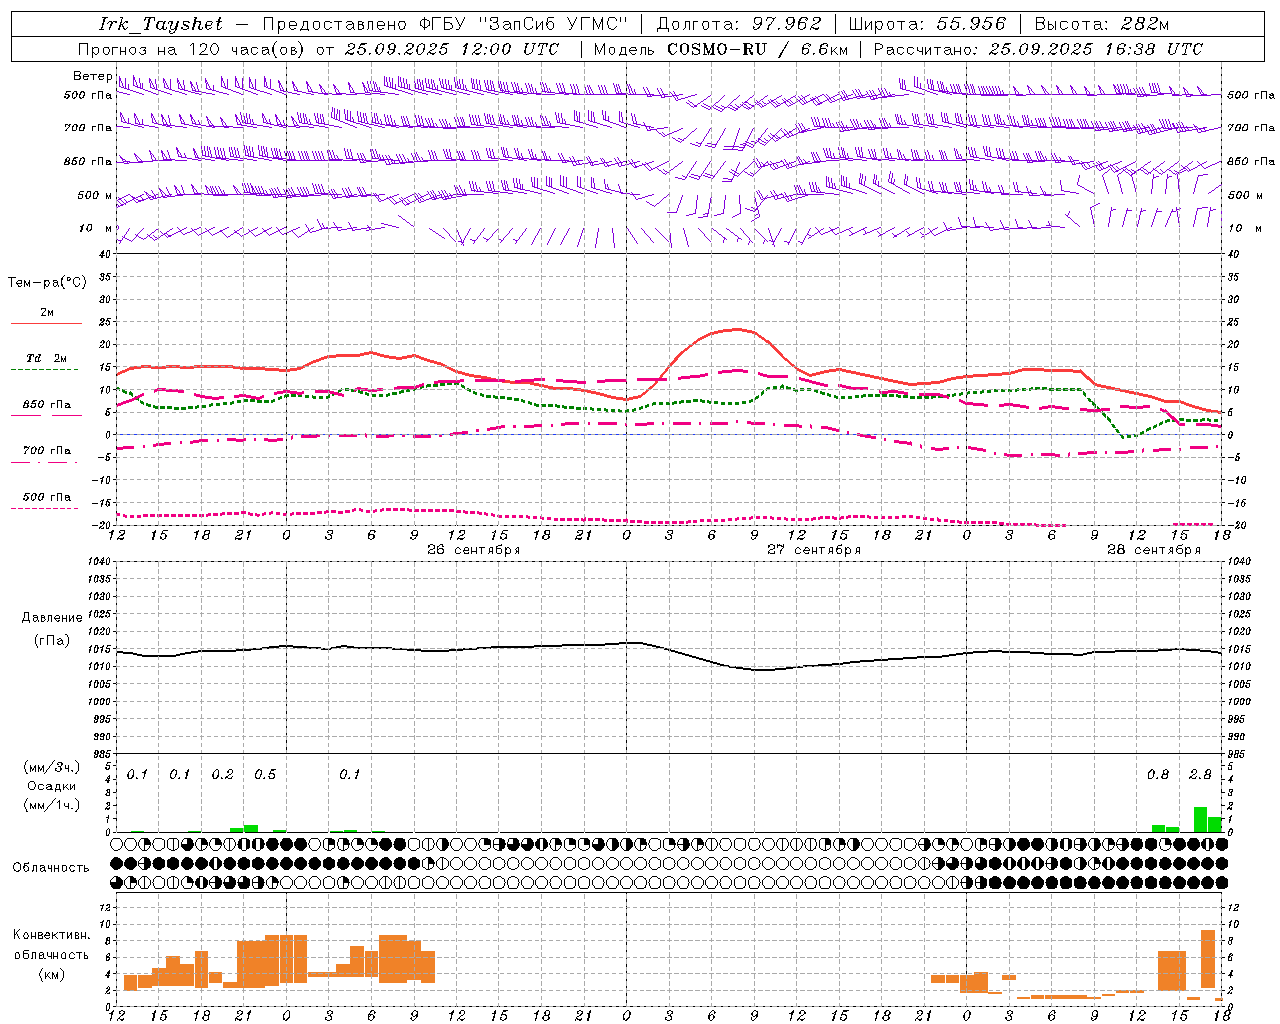Select the "ЗапСиб УГМС" provider text
The width and height of the screenshot is (1280, 1024).
click(553, 24)
